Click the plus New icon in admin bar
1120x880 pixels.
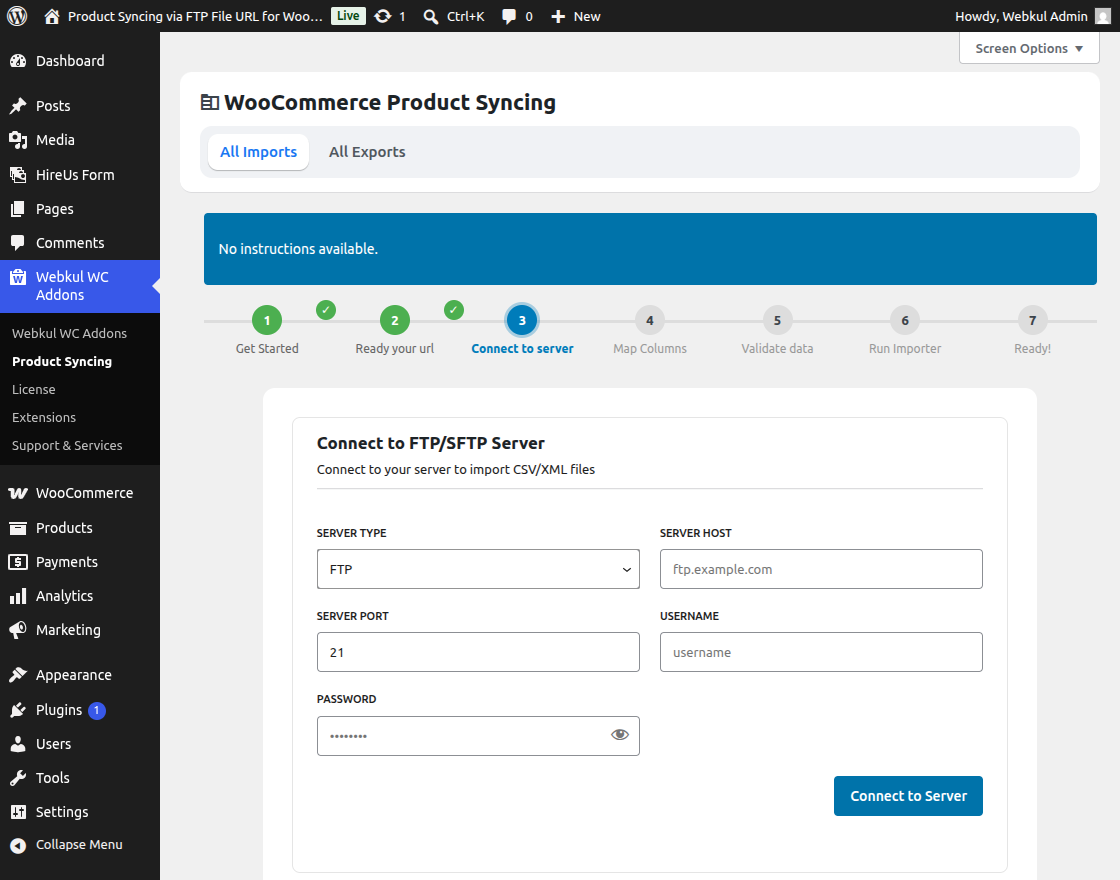coord(558,16)
